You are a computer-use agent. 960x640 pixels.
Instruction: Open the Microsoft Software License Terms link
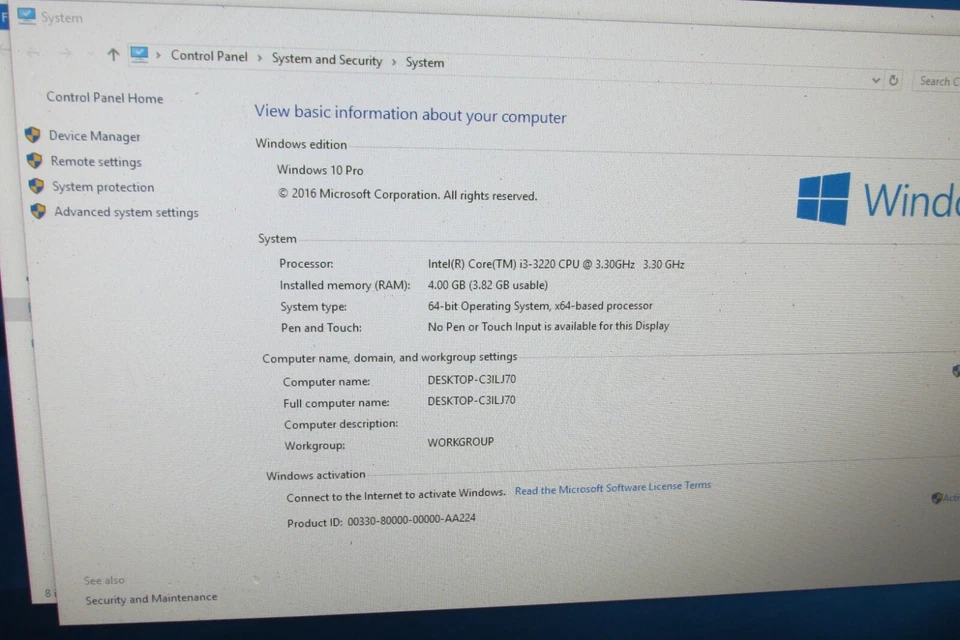(613, 485)
